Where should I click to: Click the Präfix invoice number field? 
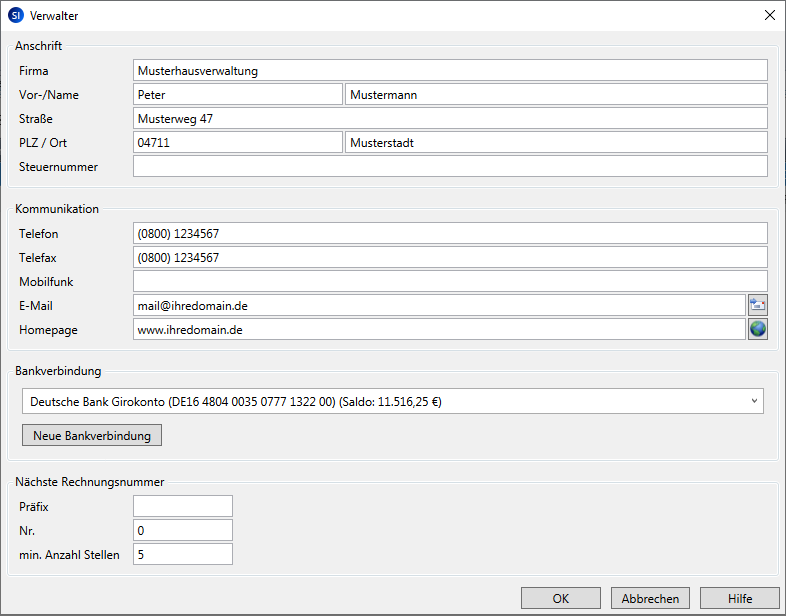(x=183, y=507)
